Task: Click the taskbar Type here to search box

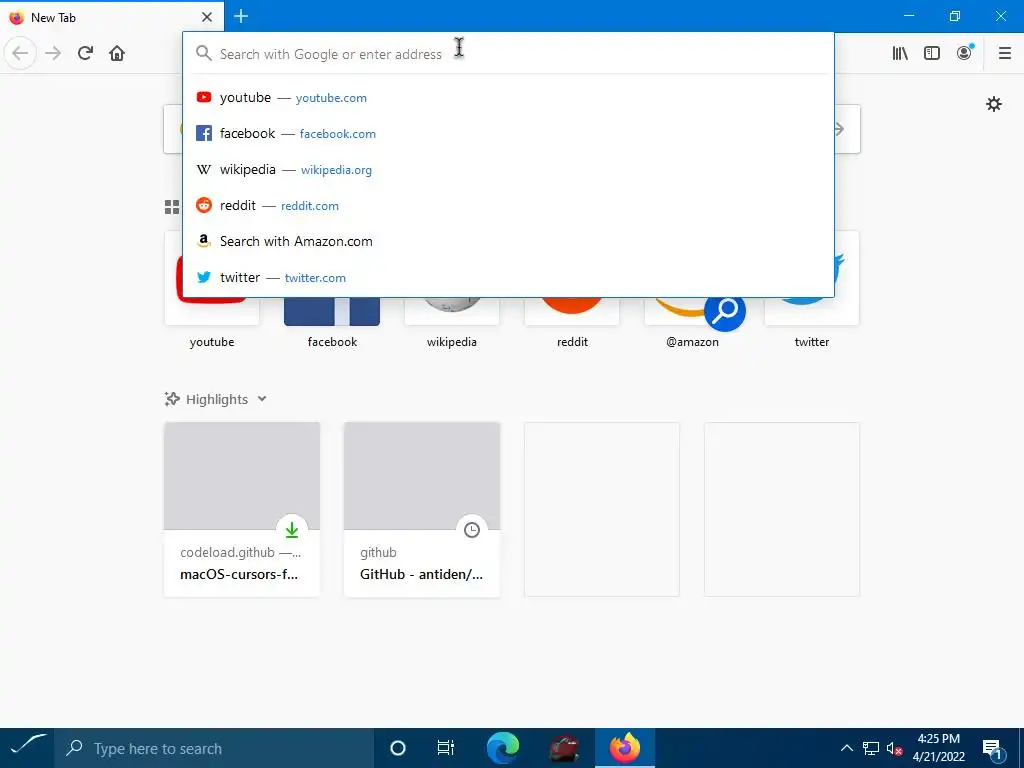Action: [214, 748]
